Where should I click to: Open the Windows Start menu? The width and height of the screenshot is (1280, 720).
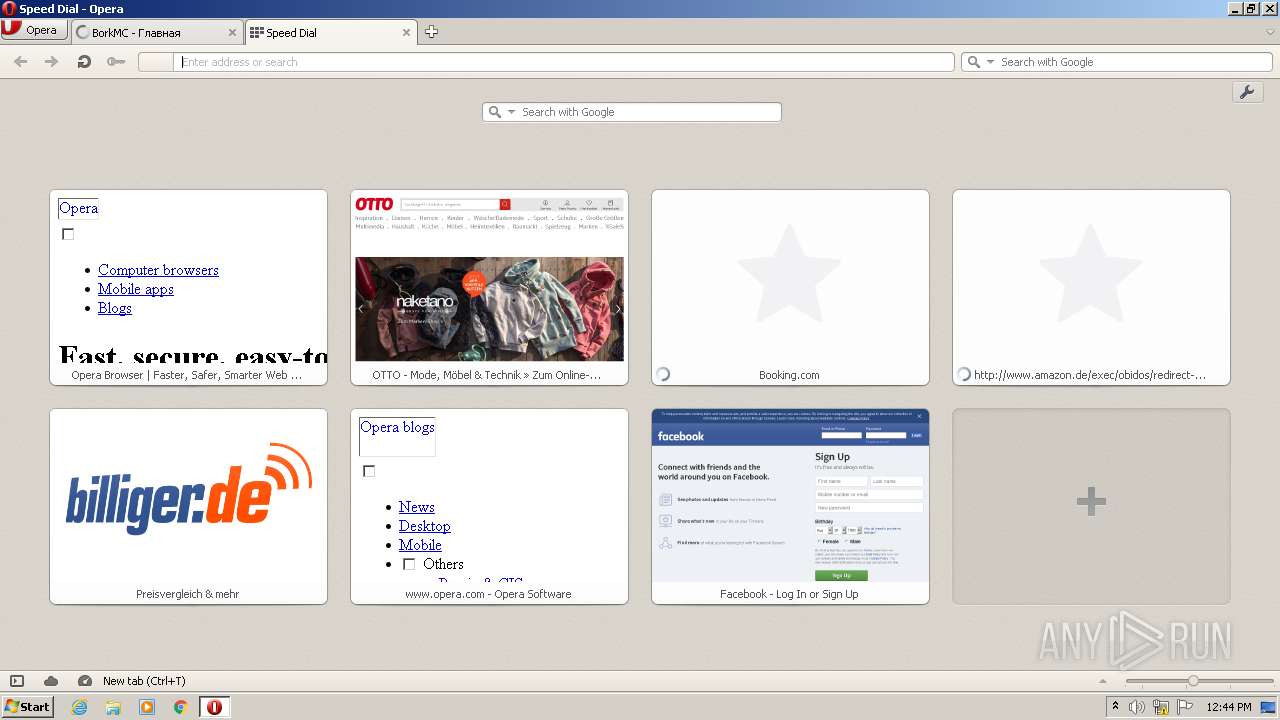(x=27, y=707)
